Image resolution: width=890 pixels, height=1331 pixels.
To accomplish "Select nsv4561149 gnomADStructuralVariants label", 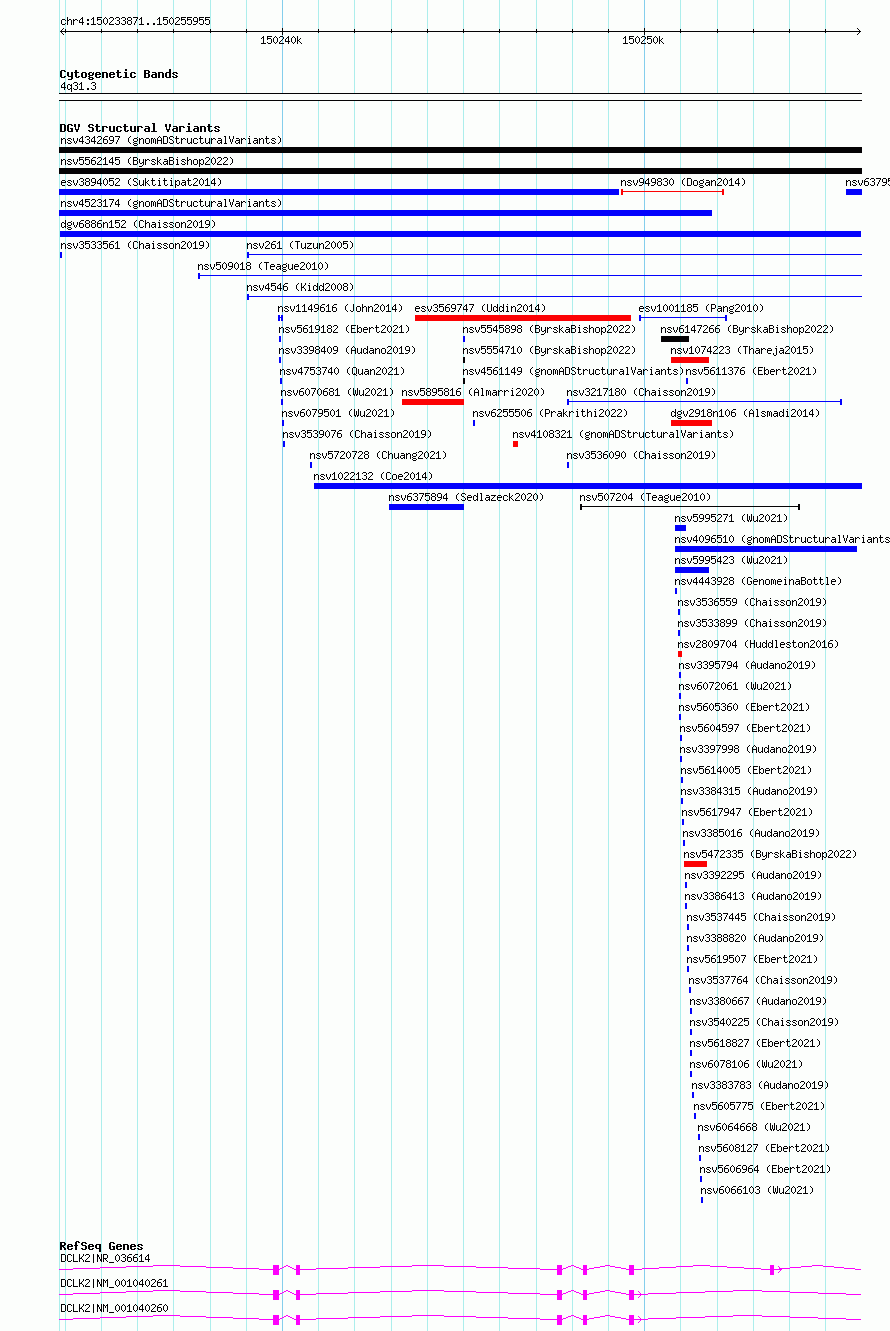I will pos(573,371).
